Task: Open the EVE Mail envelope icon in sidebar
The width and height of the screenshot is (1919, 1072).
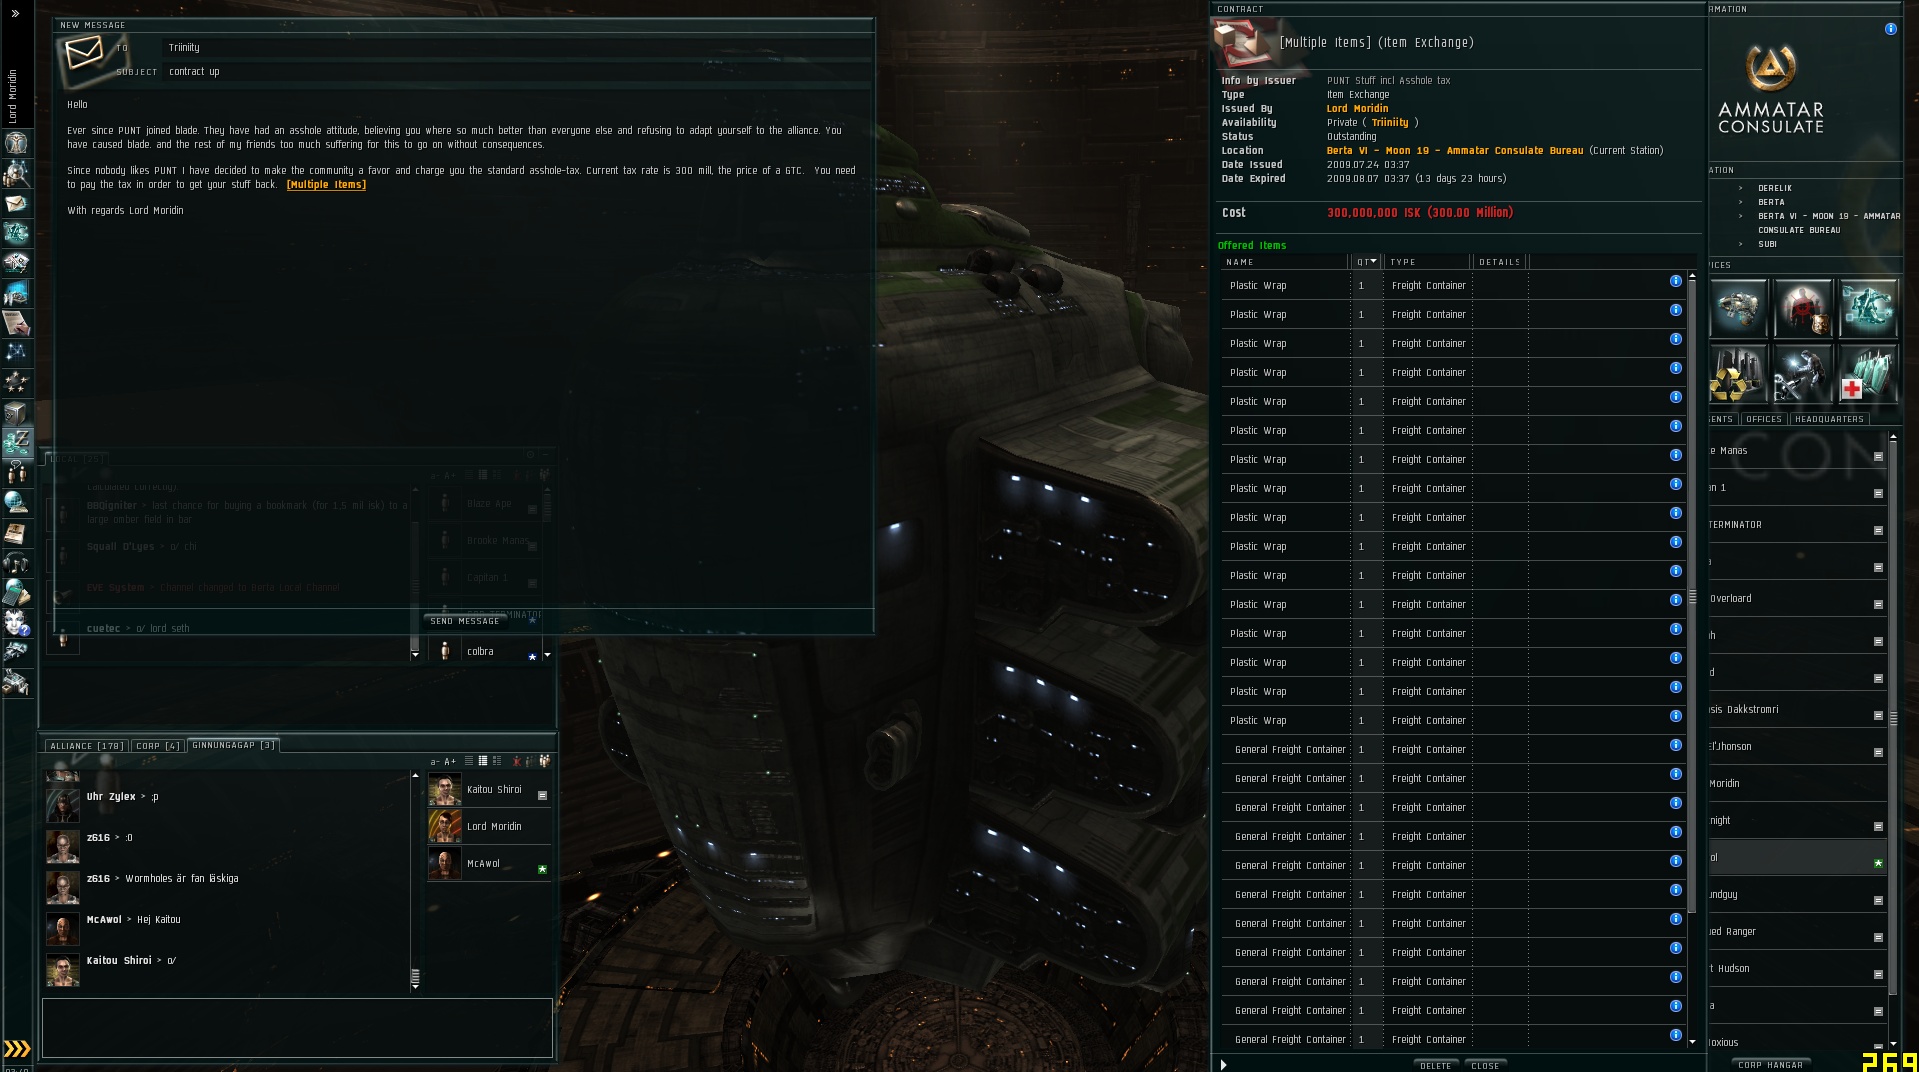Action: pos(16,203)
